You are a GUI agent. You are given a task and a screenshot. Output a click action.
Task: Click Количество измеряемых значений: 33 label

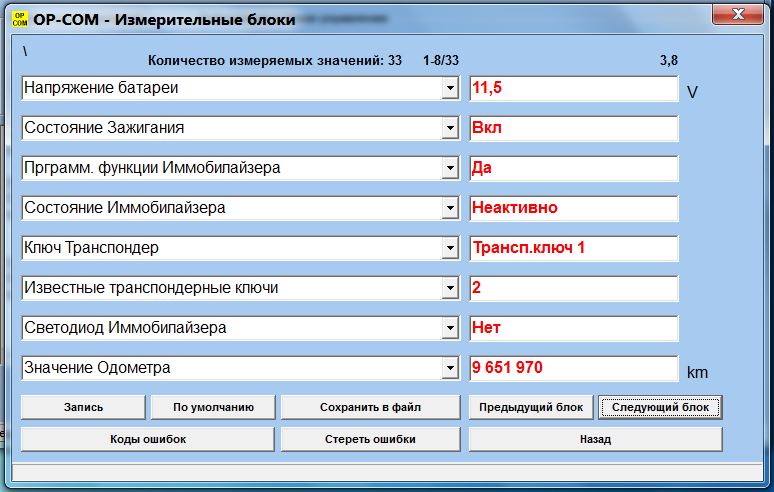275,61
